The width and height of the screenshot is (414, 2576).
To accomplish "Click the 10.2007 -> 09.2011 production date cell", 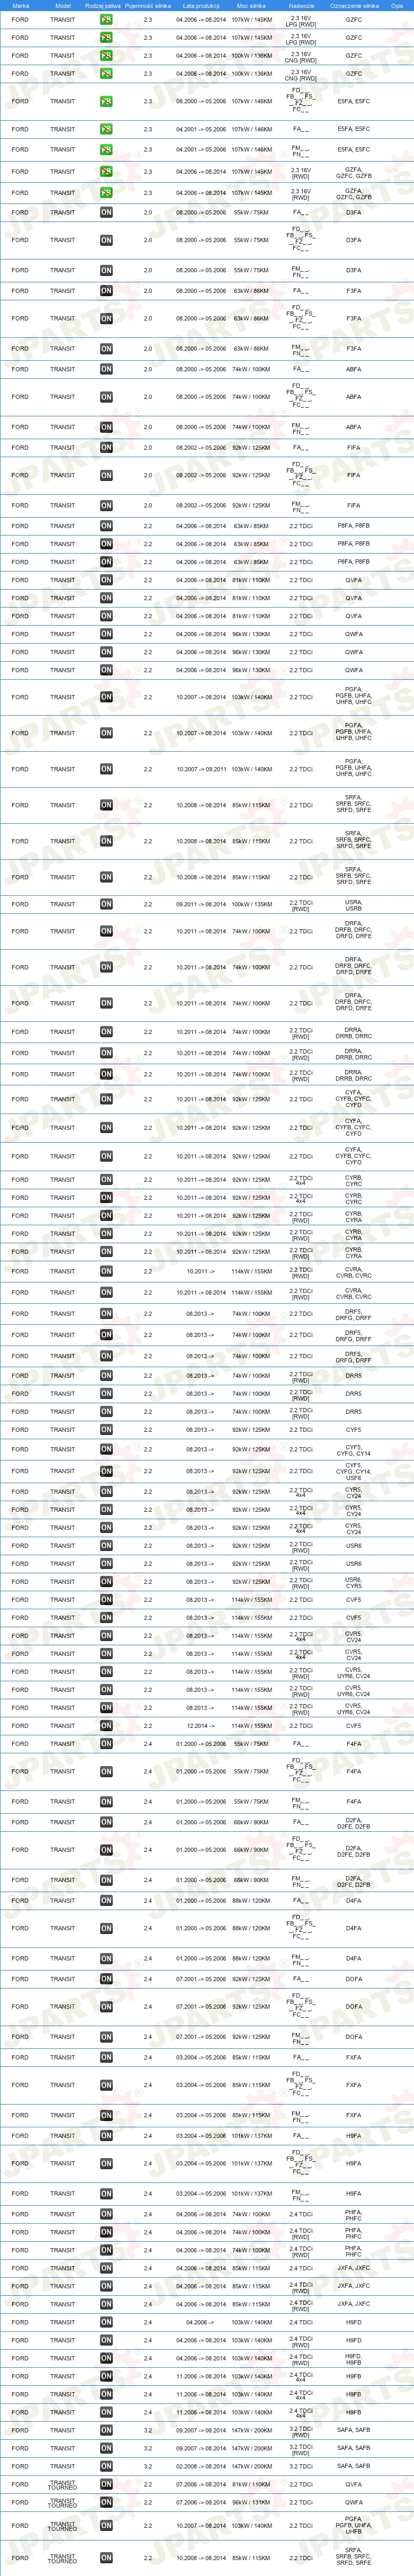I will pyautogui.click(x=201, y=770).
